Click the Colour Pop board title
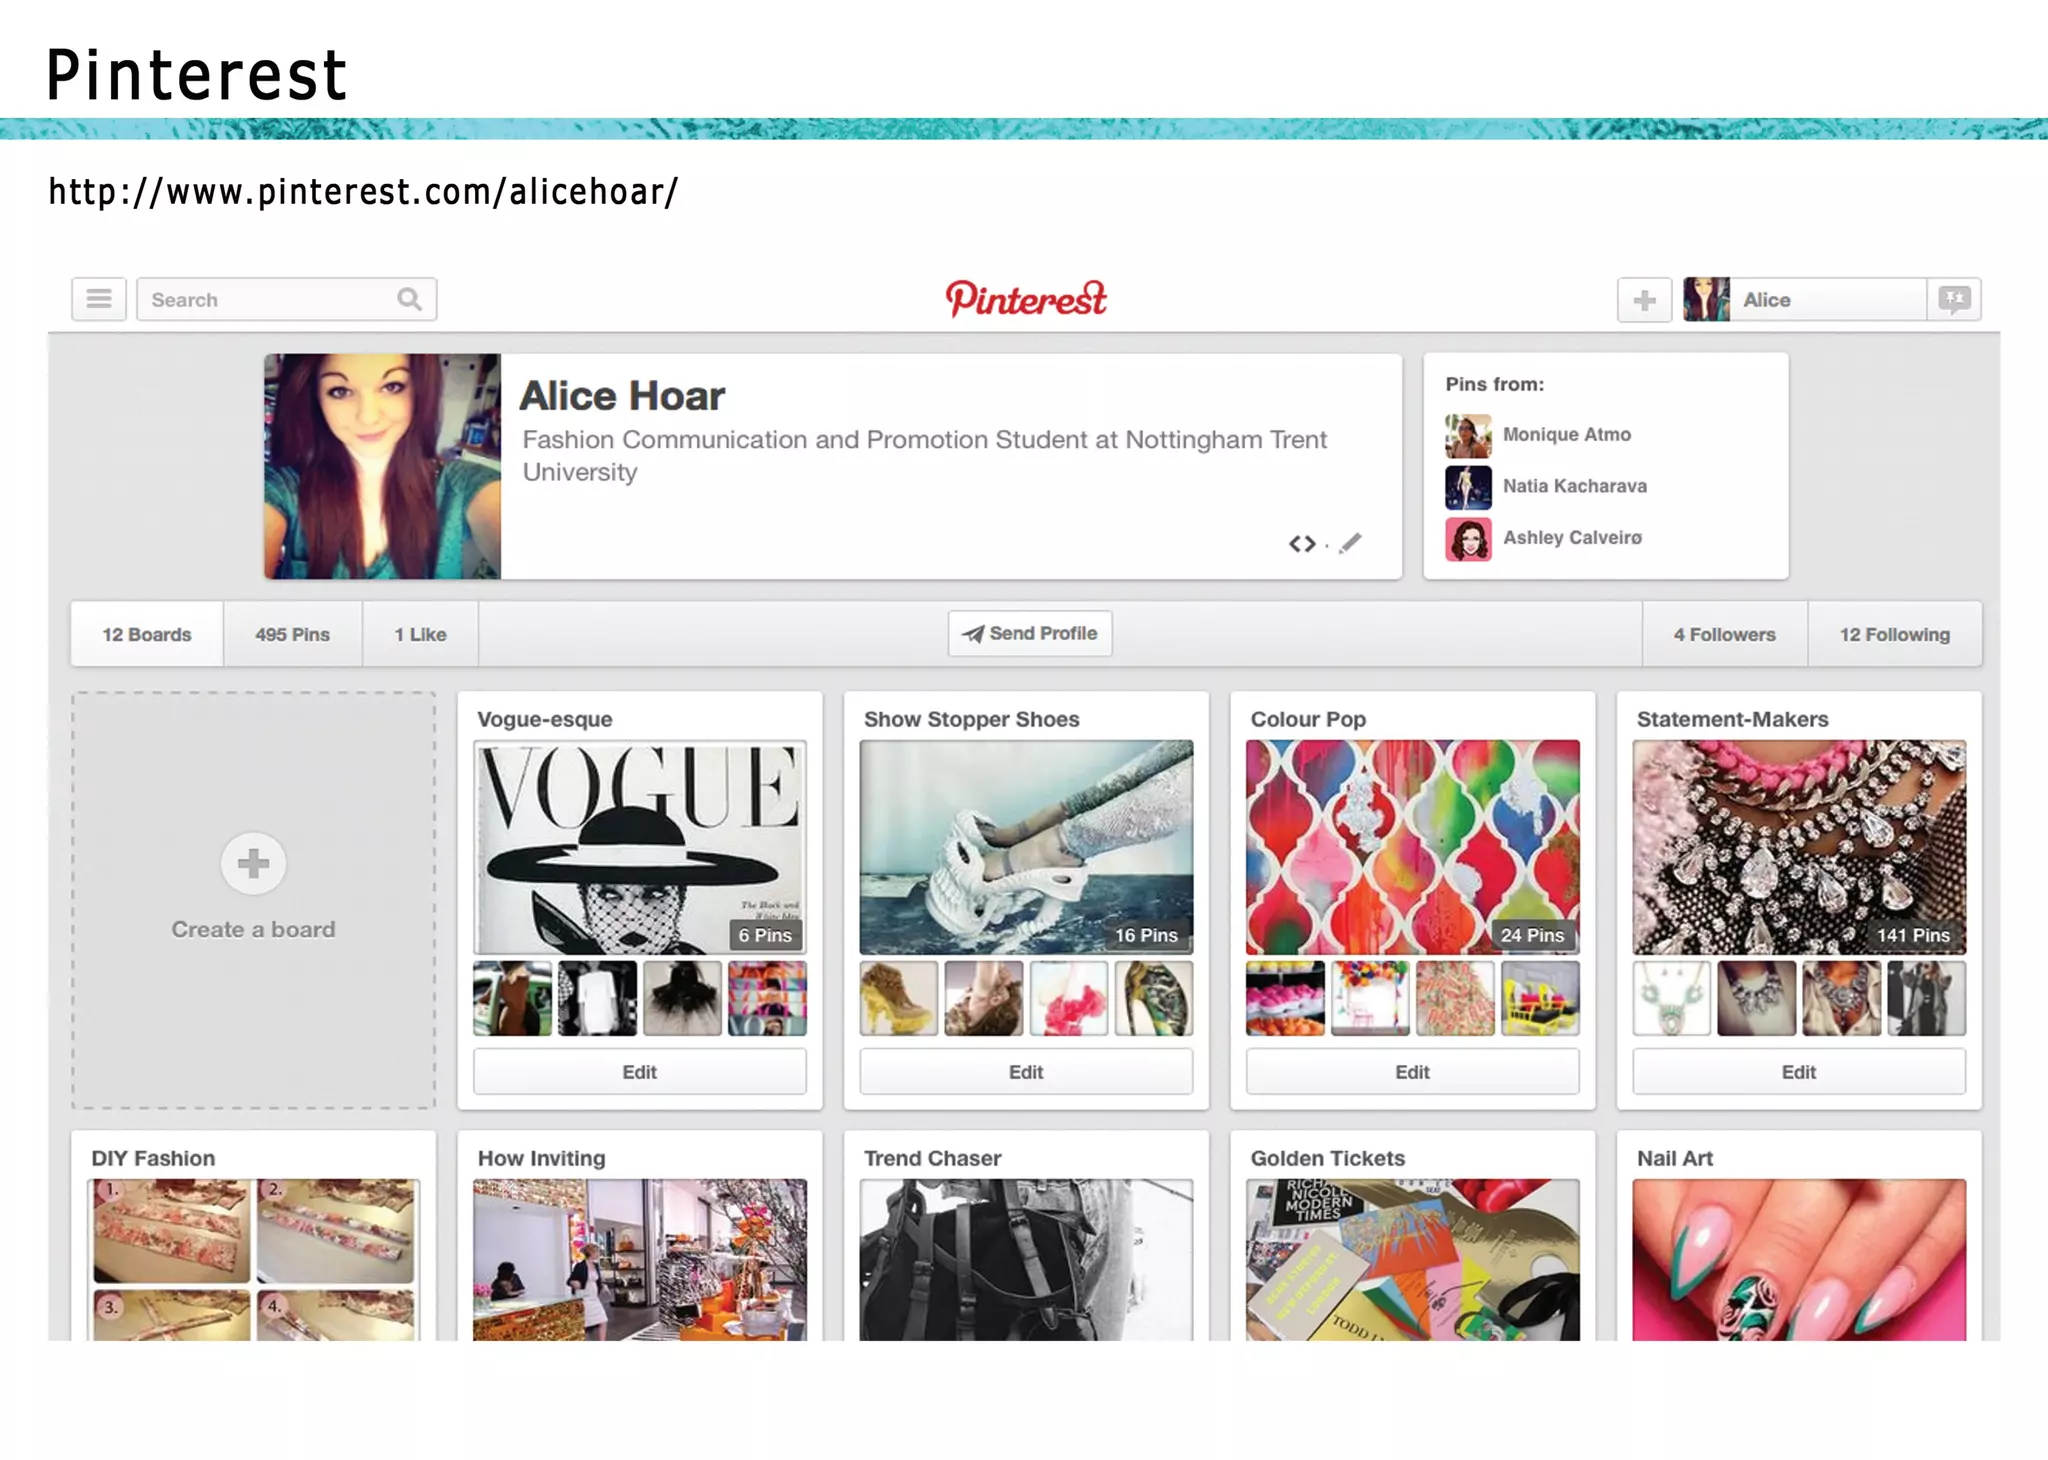 1308,719
